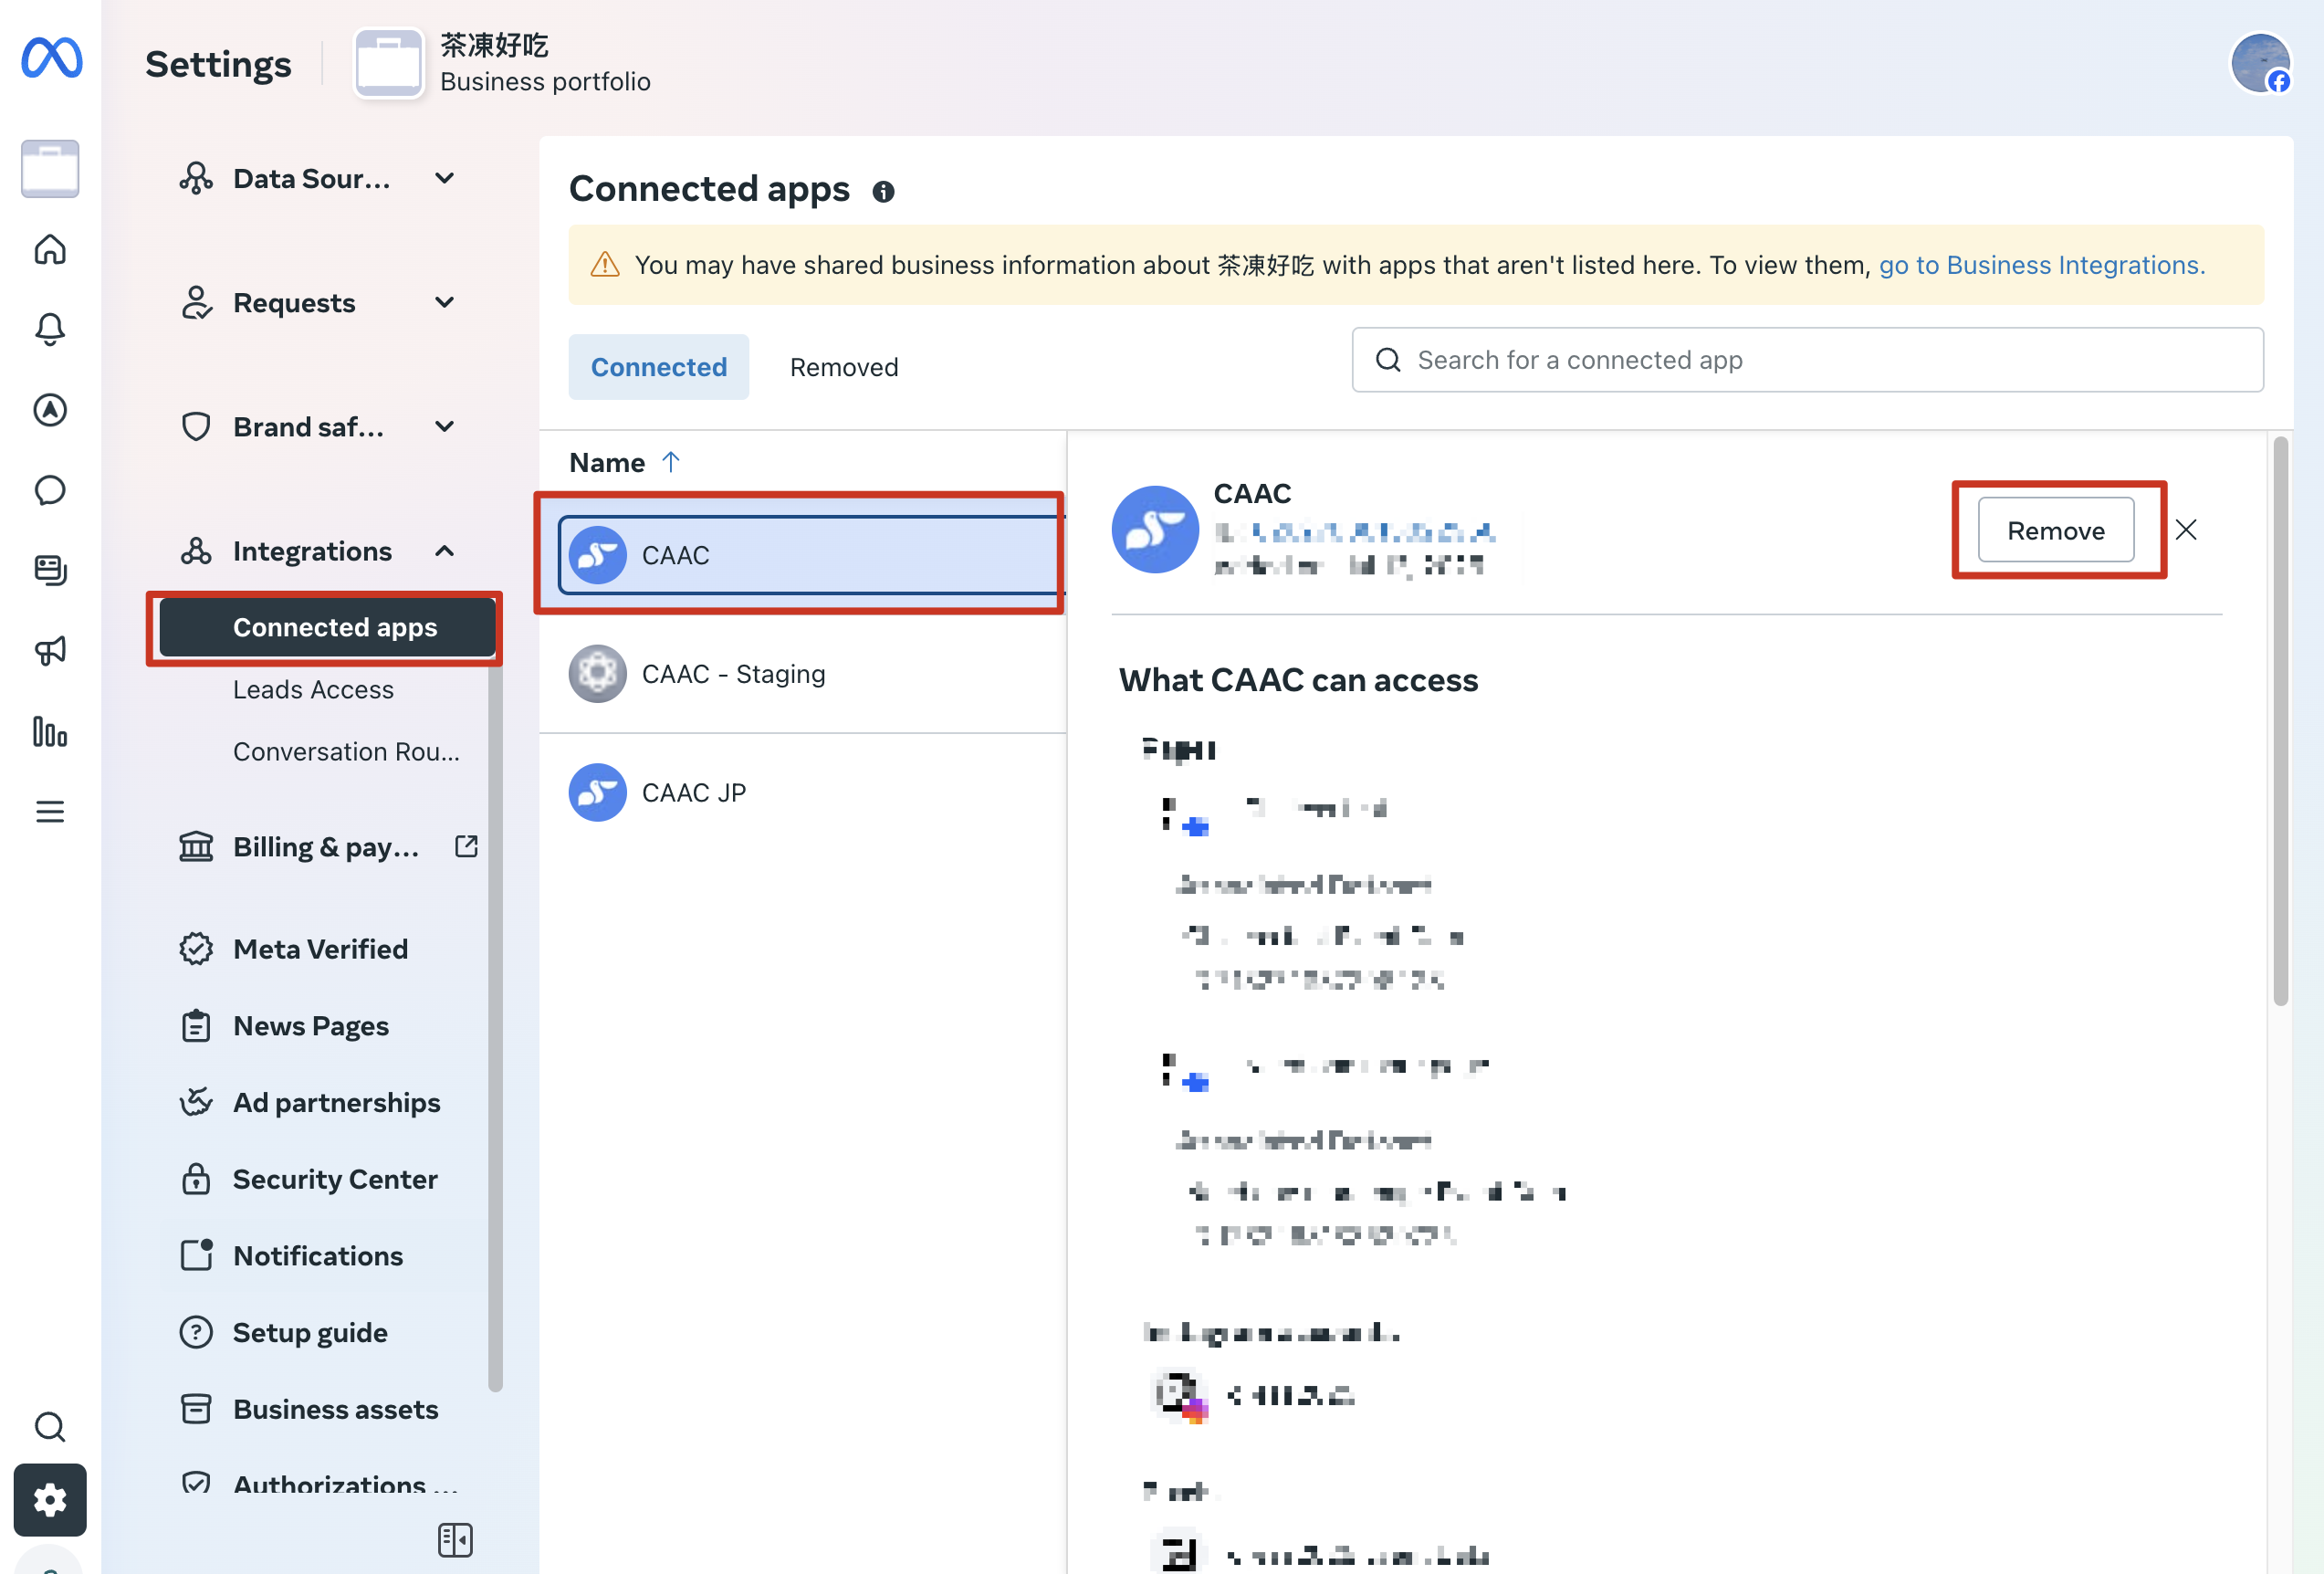Click the CAAC JP app icon
The image size is (2324, 1574).
[598, 792]
